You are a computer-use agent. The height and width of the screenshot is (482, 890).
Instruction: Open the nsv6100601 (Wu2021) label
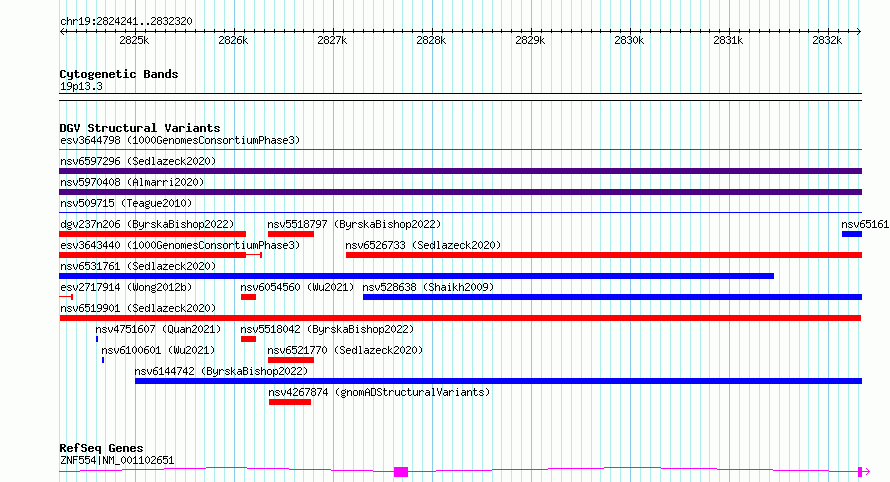158,350
